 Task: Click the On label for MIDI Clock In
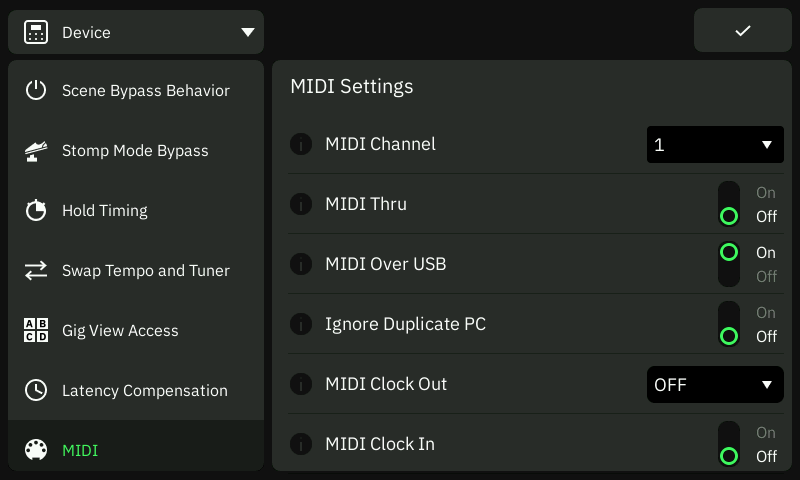[766, 433]
